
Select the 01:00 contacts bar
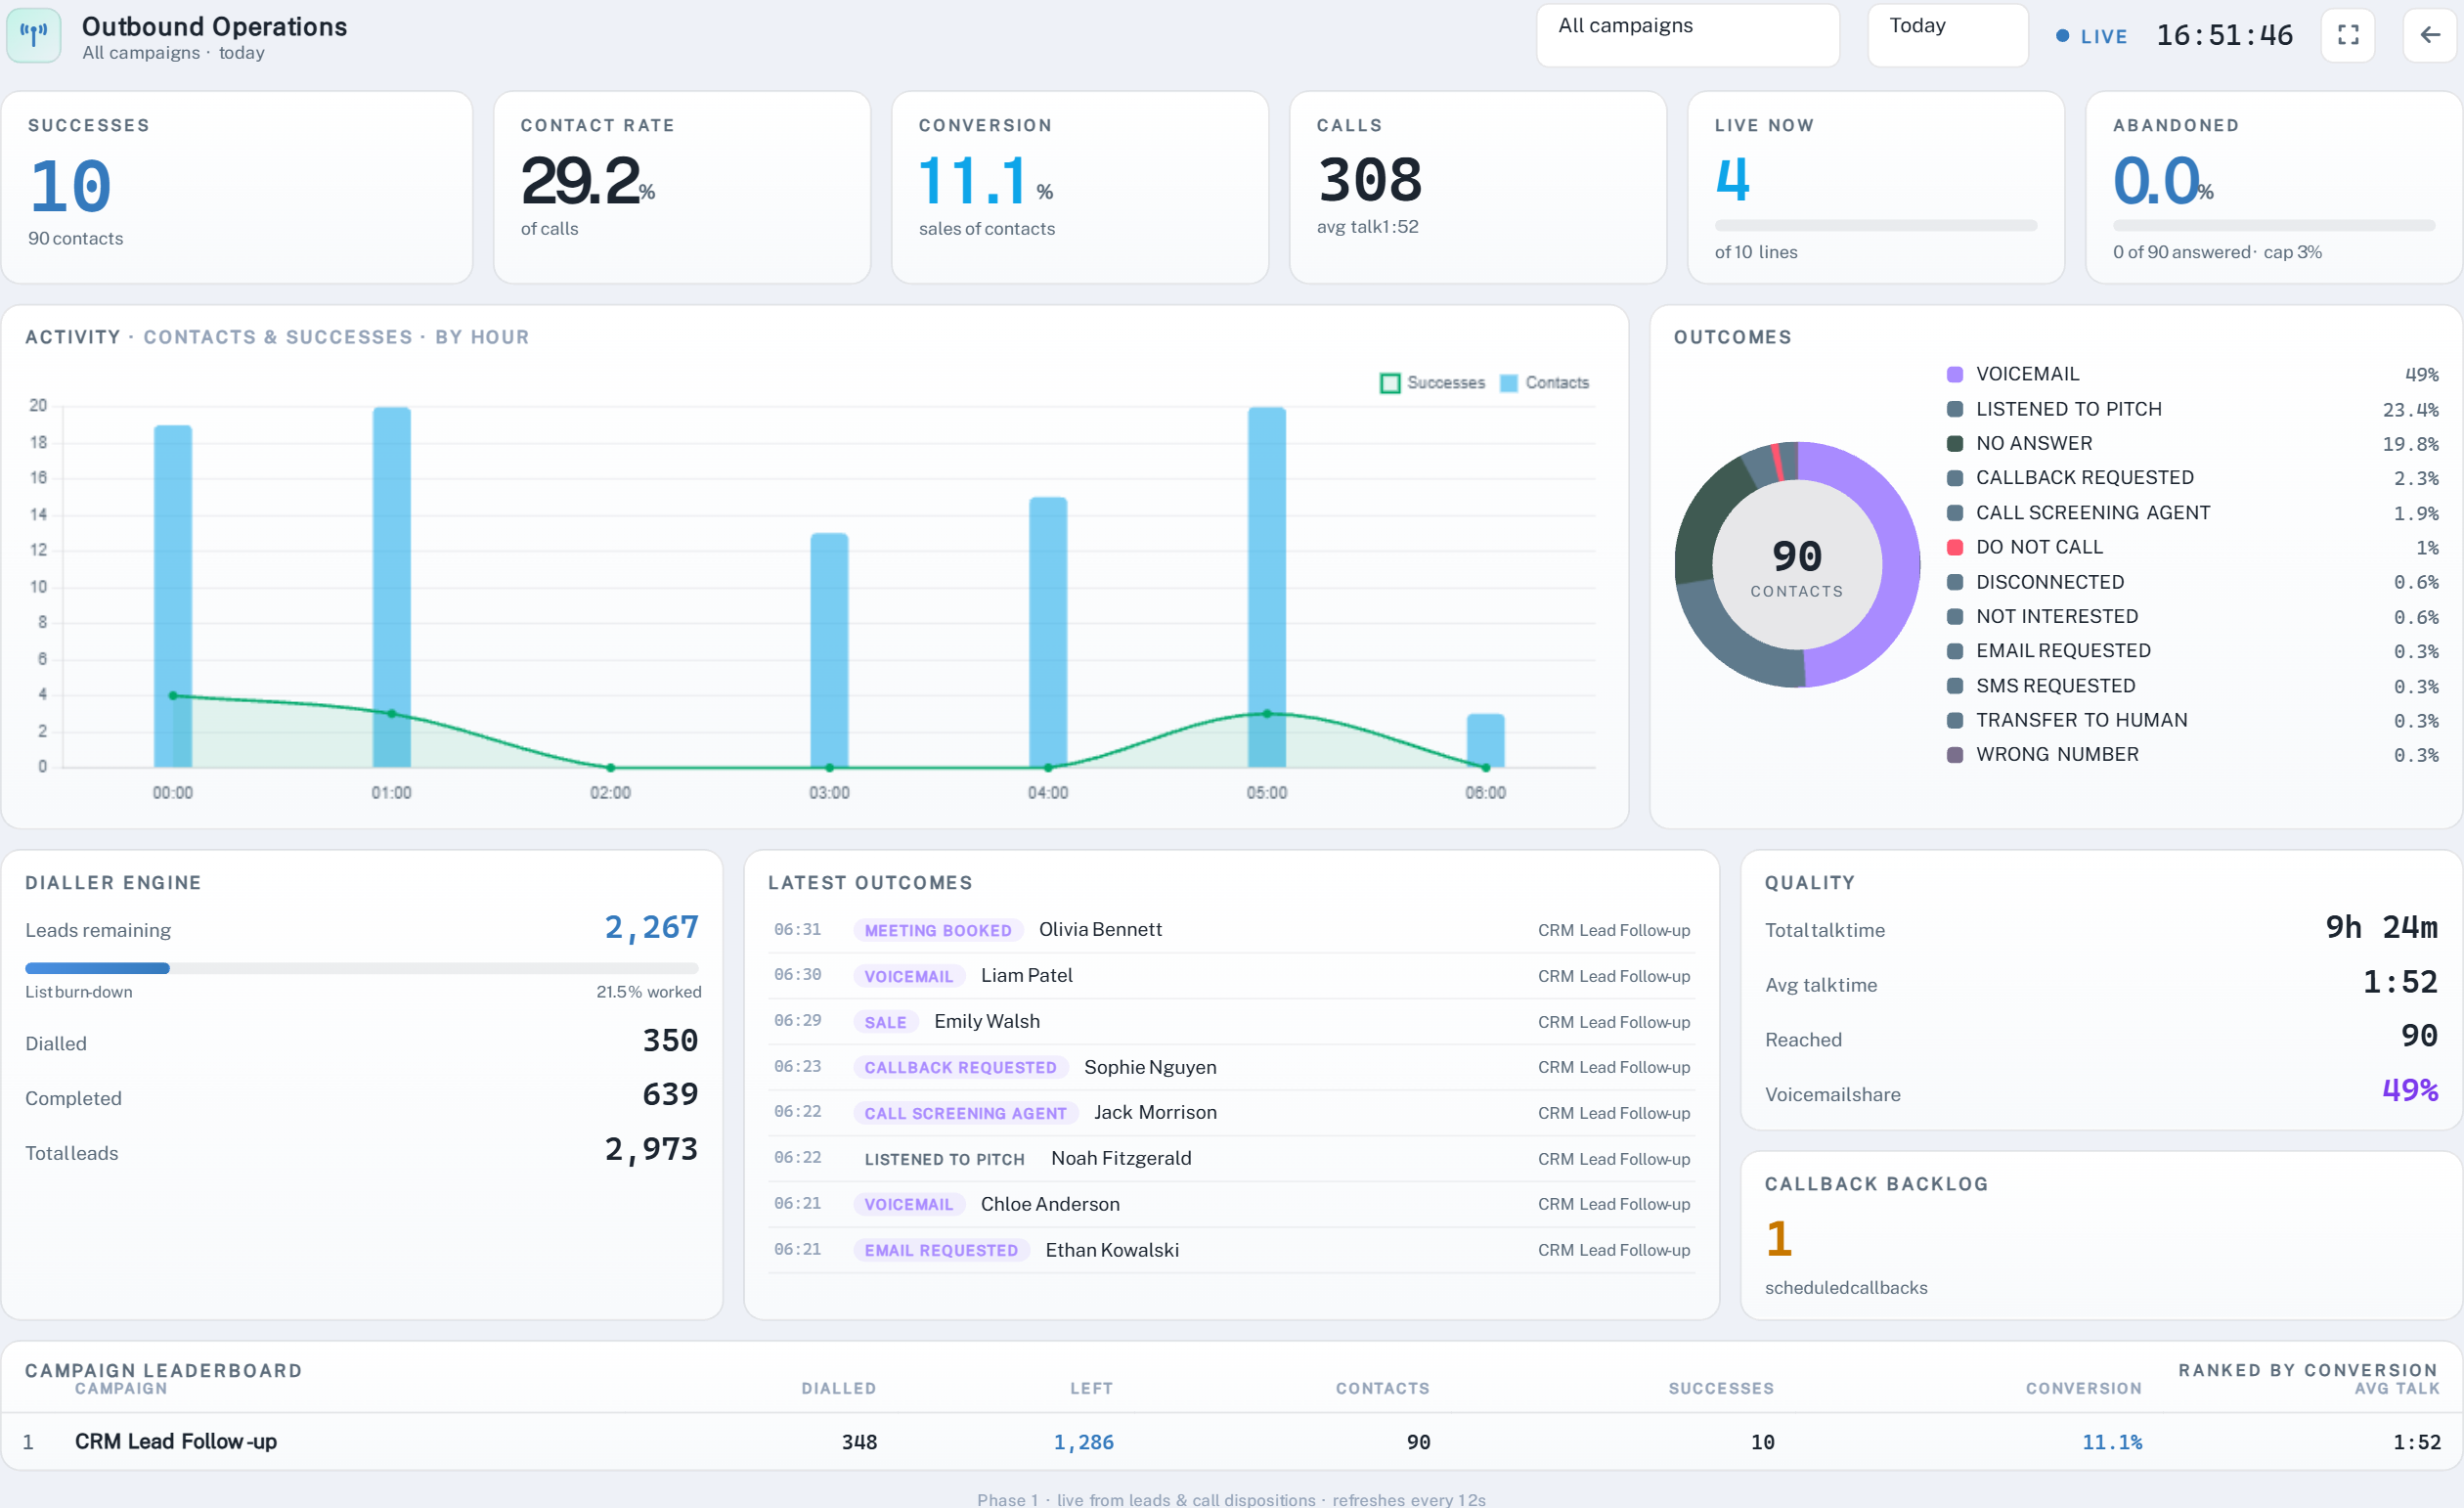(392, 587)
